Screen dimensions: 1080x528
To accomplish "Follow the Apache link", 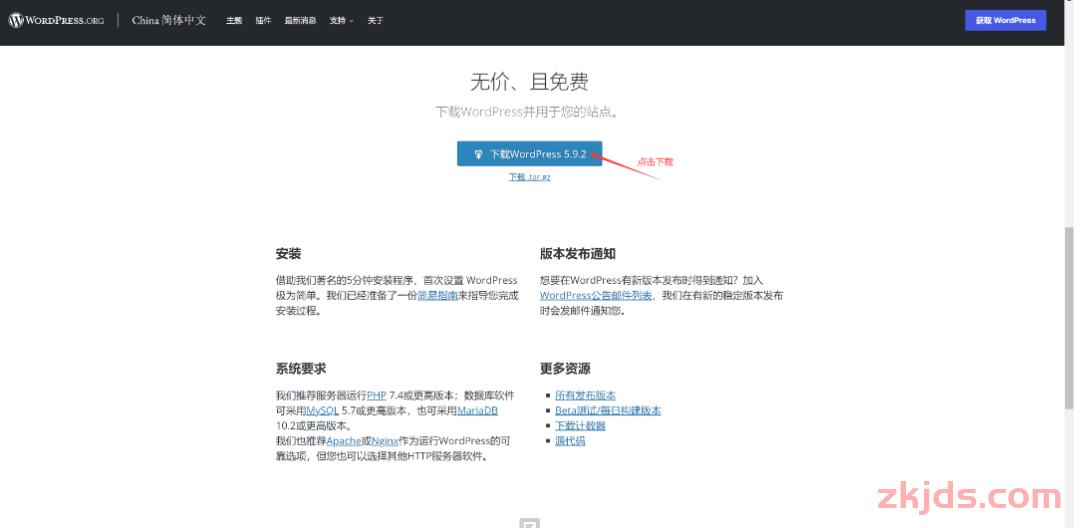I will (x=344, y=441).
